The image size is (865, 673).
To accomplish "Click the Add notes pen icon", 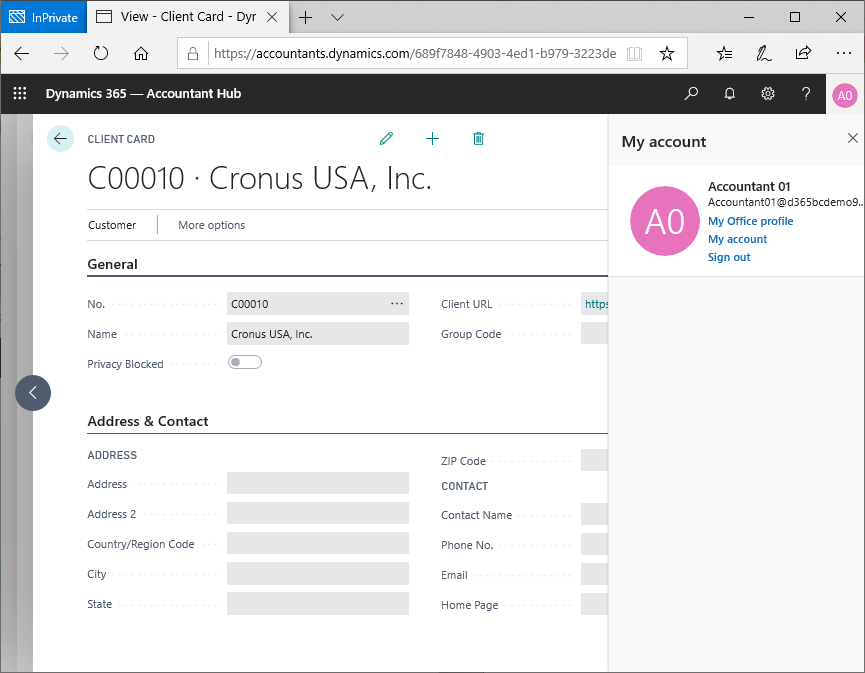I will pos(763,54).
